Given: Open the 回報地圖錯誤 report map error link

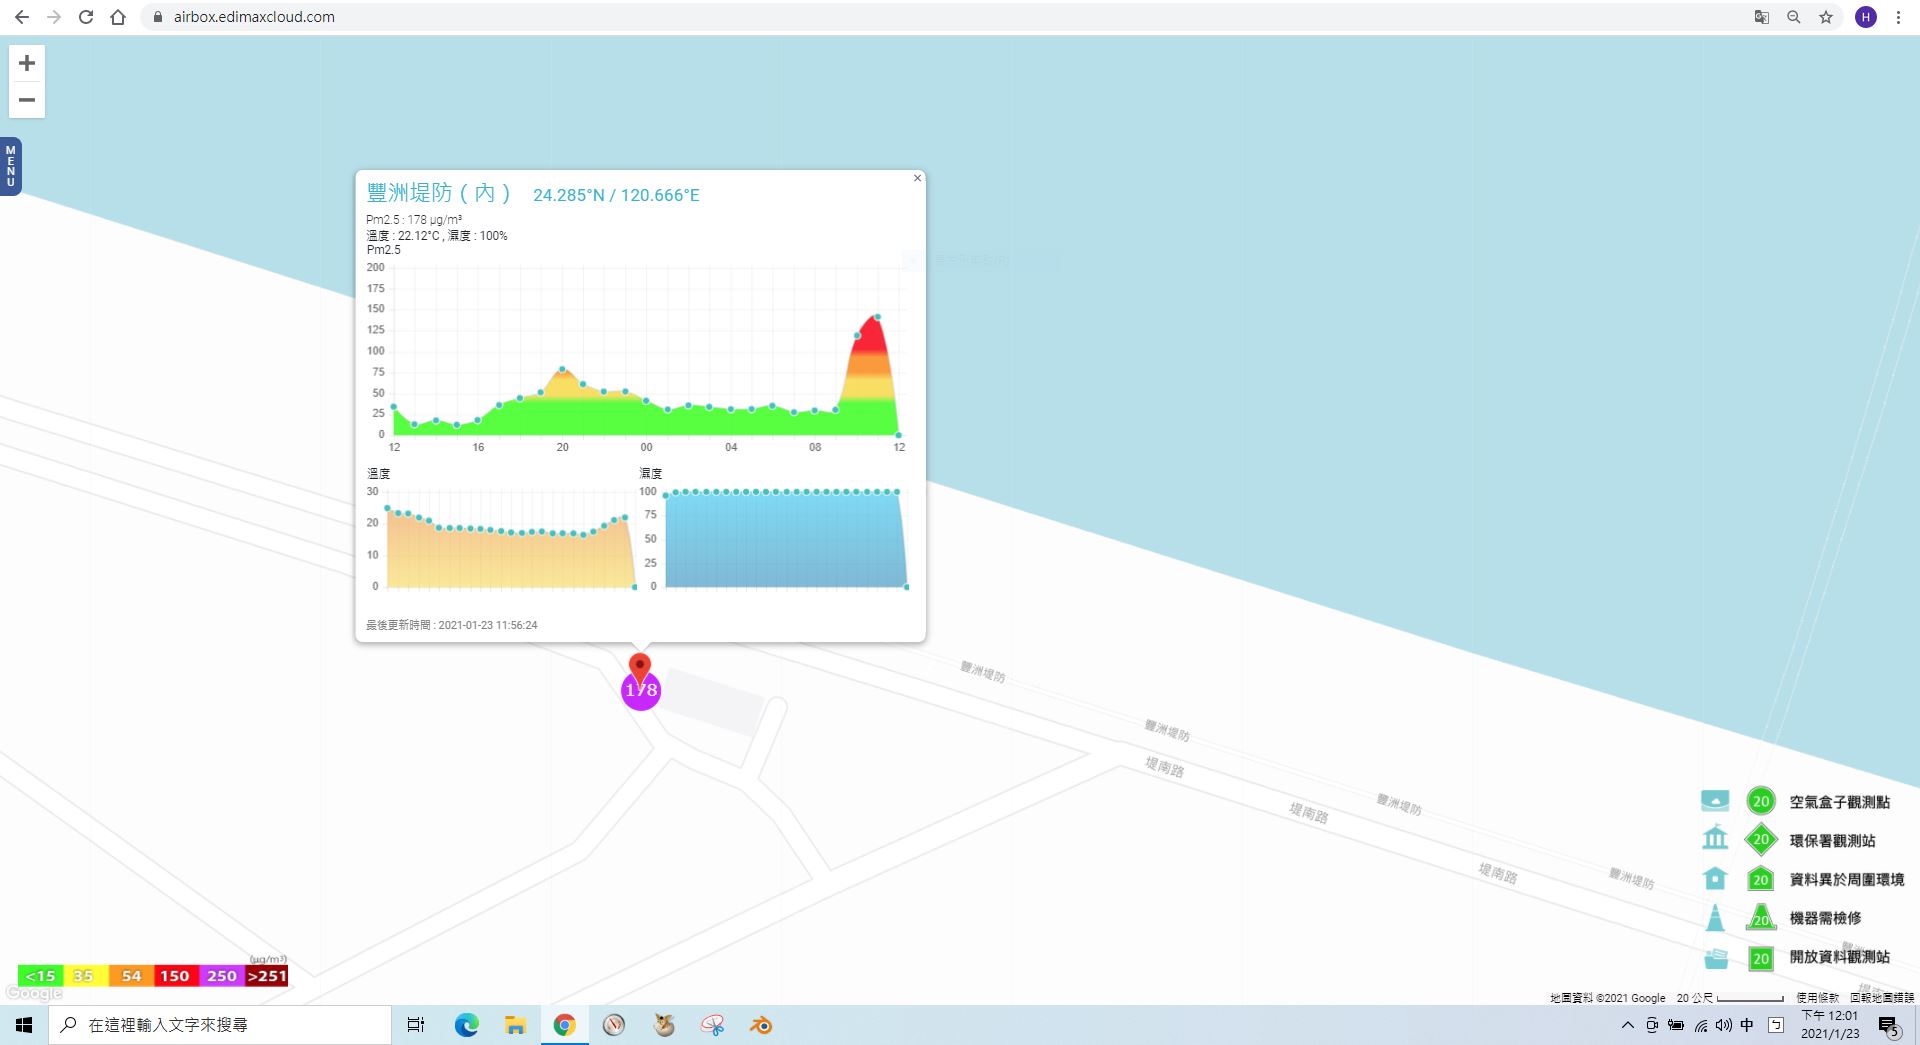Looking at the screenshot, I should click(x=1881, y=998).
